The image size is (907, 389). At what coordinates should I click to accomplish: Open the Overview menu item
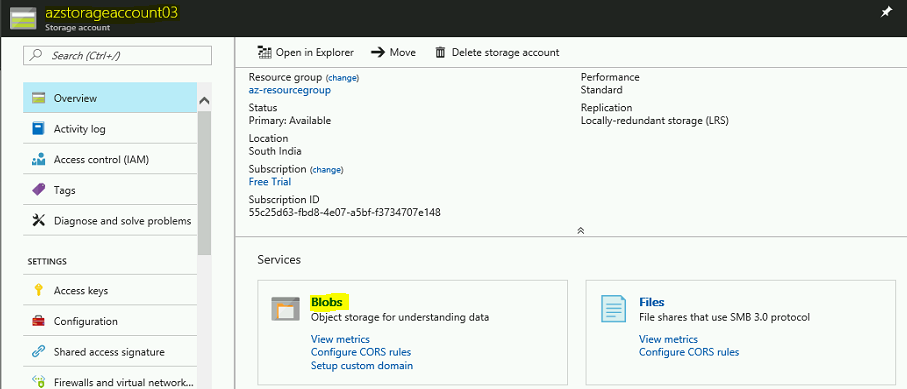click(110, 98)
